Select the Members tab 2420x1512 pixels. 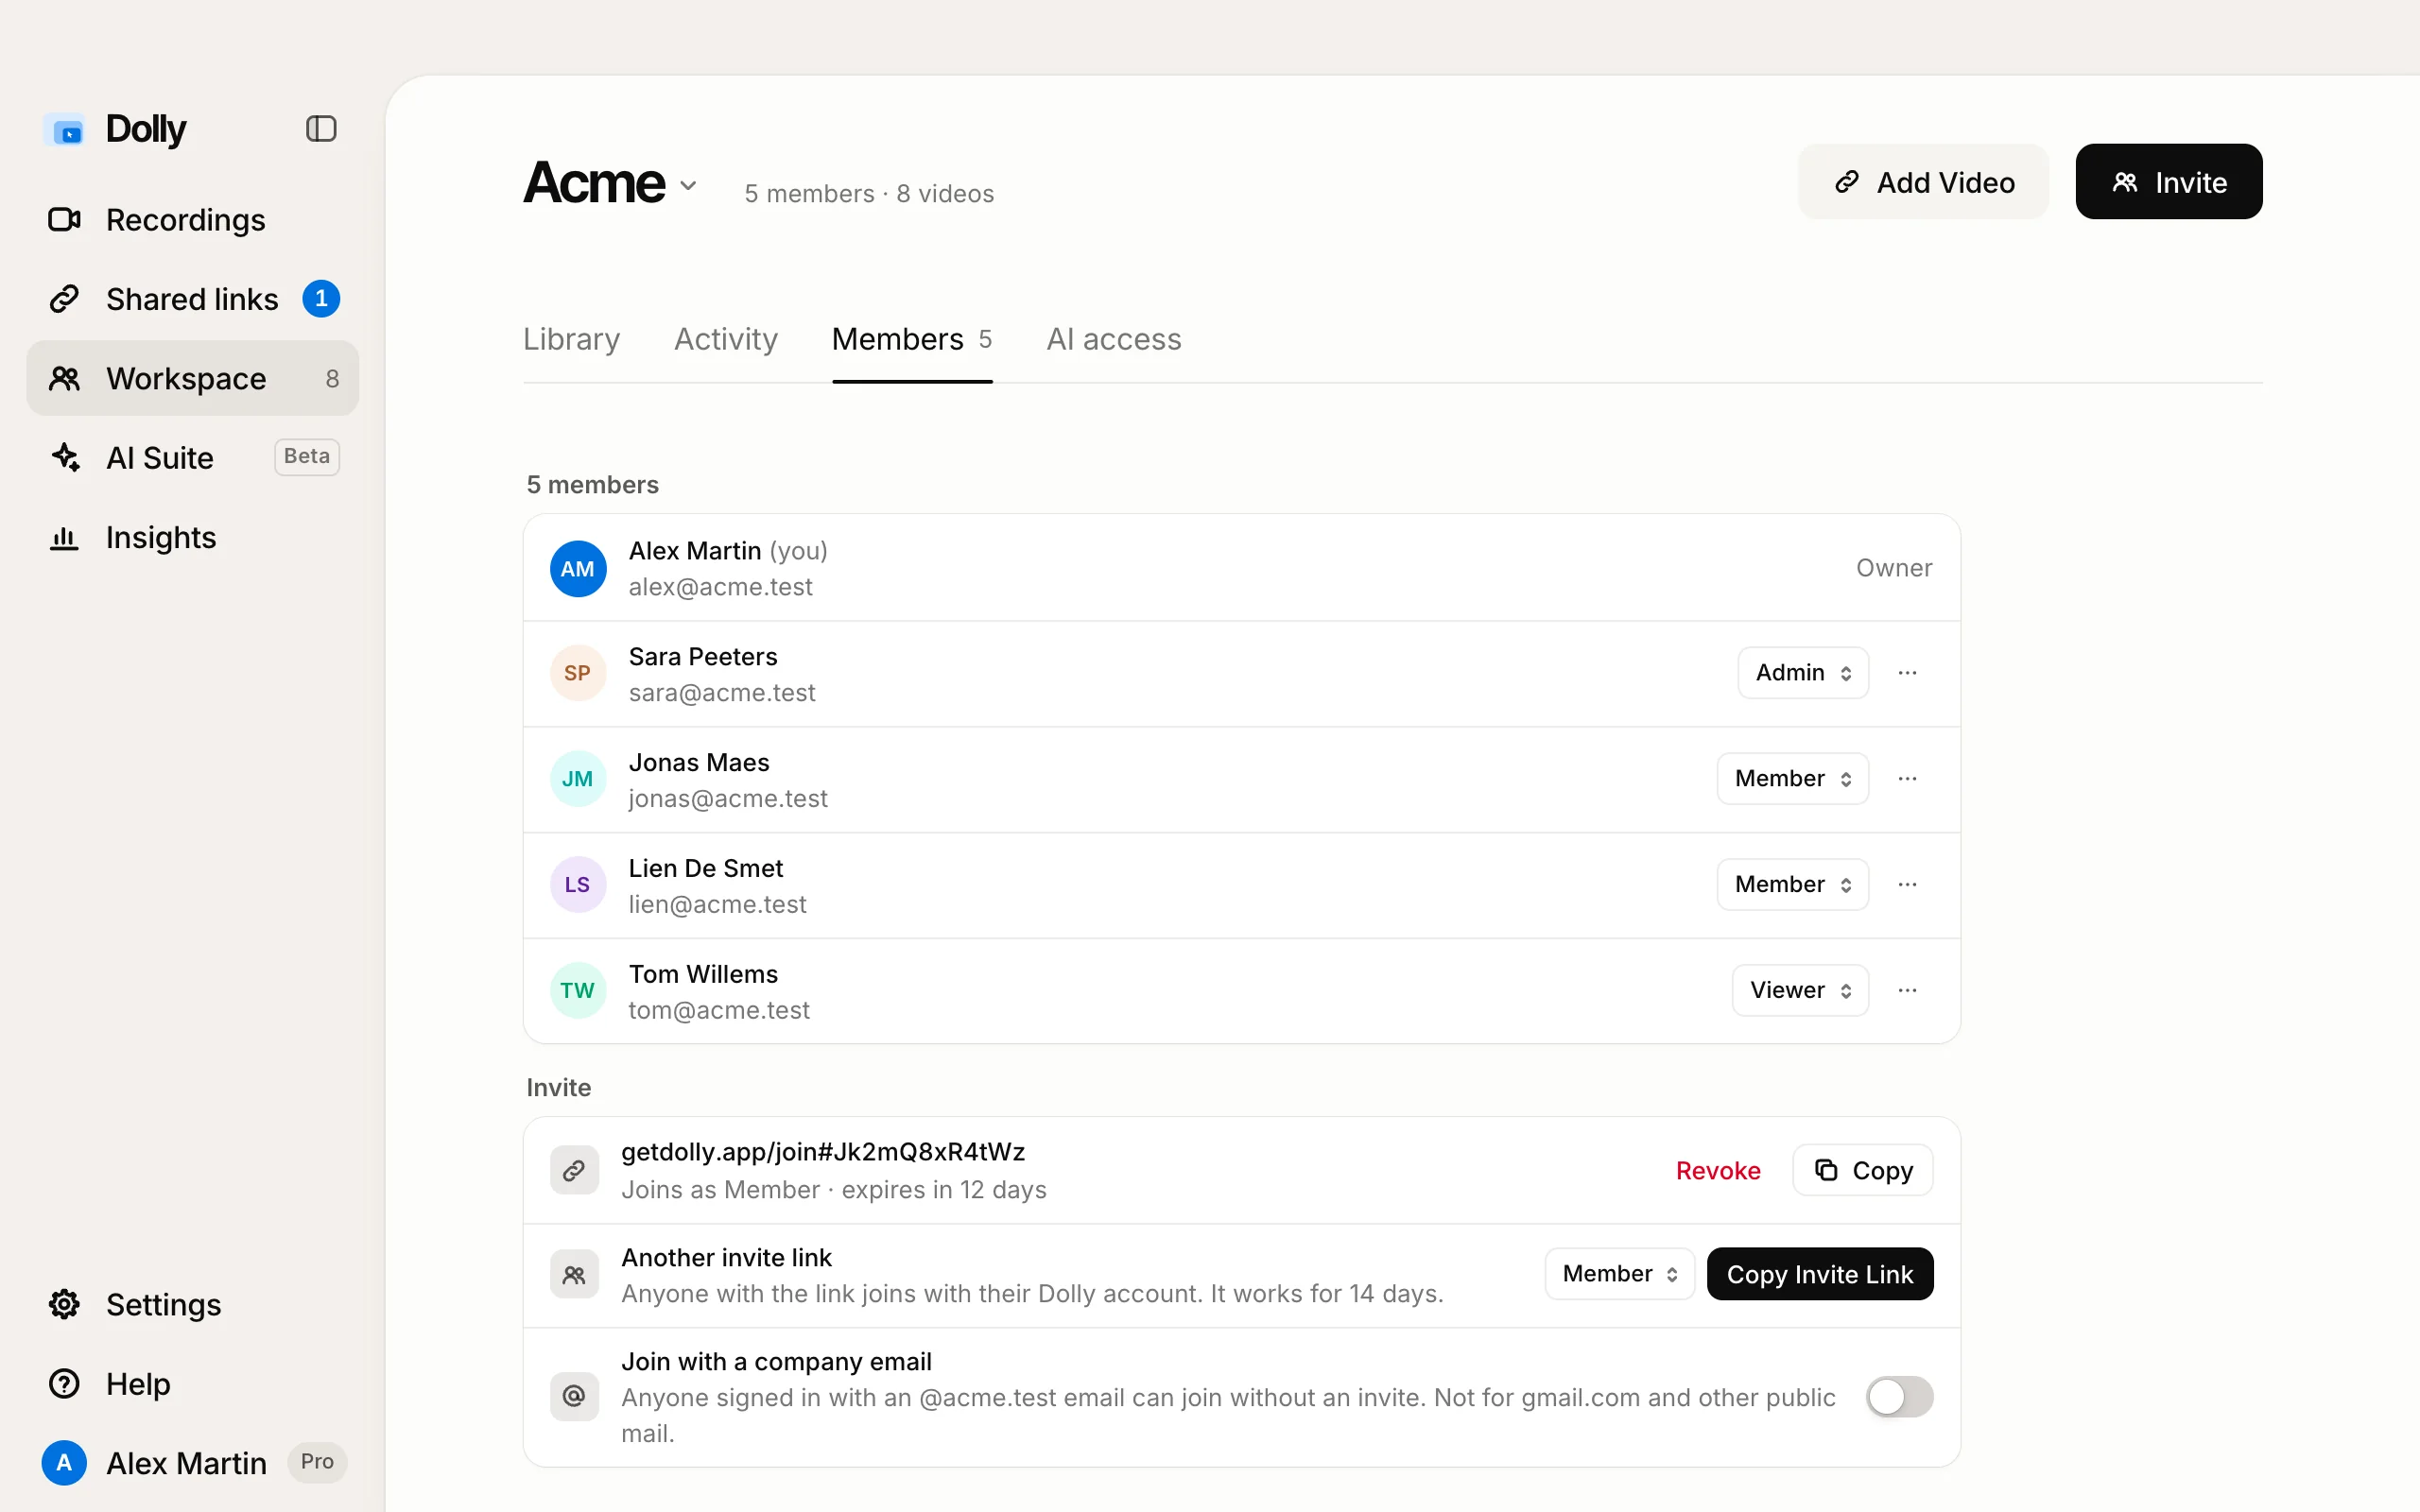coord(912,340)
